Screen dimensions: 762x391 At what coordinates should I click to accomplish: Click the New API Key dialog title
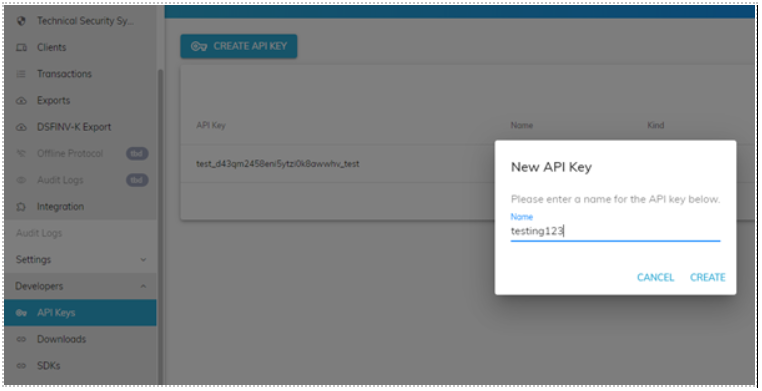click(551, 167)
